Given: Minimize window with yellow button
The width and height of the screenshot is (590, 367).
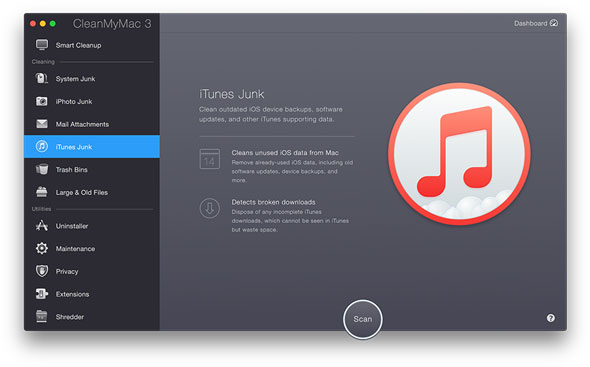Looking at the screenshot, I should tap(43, 24).
